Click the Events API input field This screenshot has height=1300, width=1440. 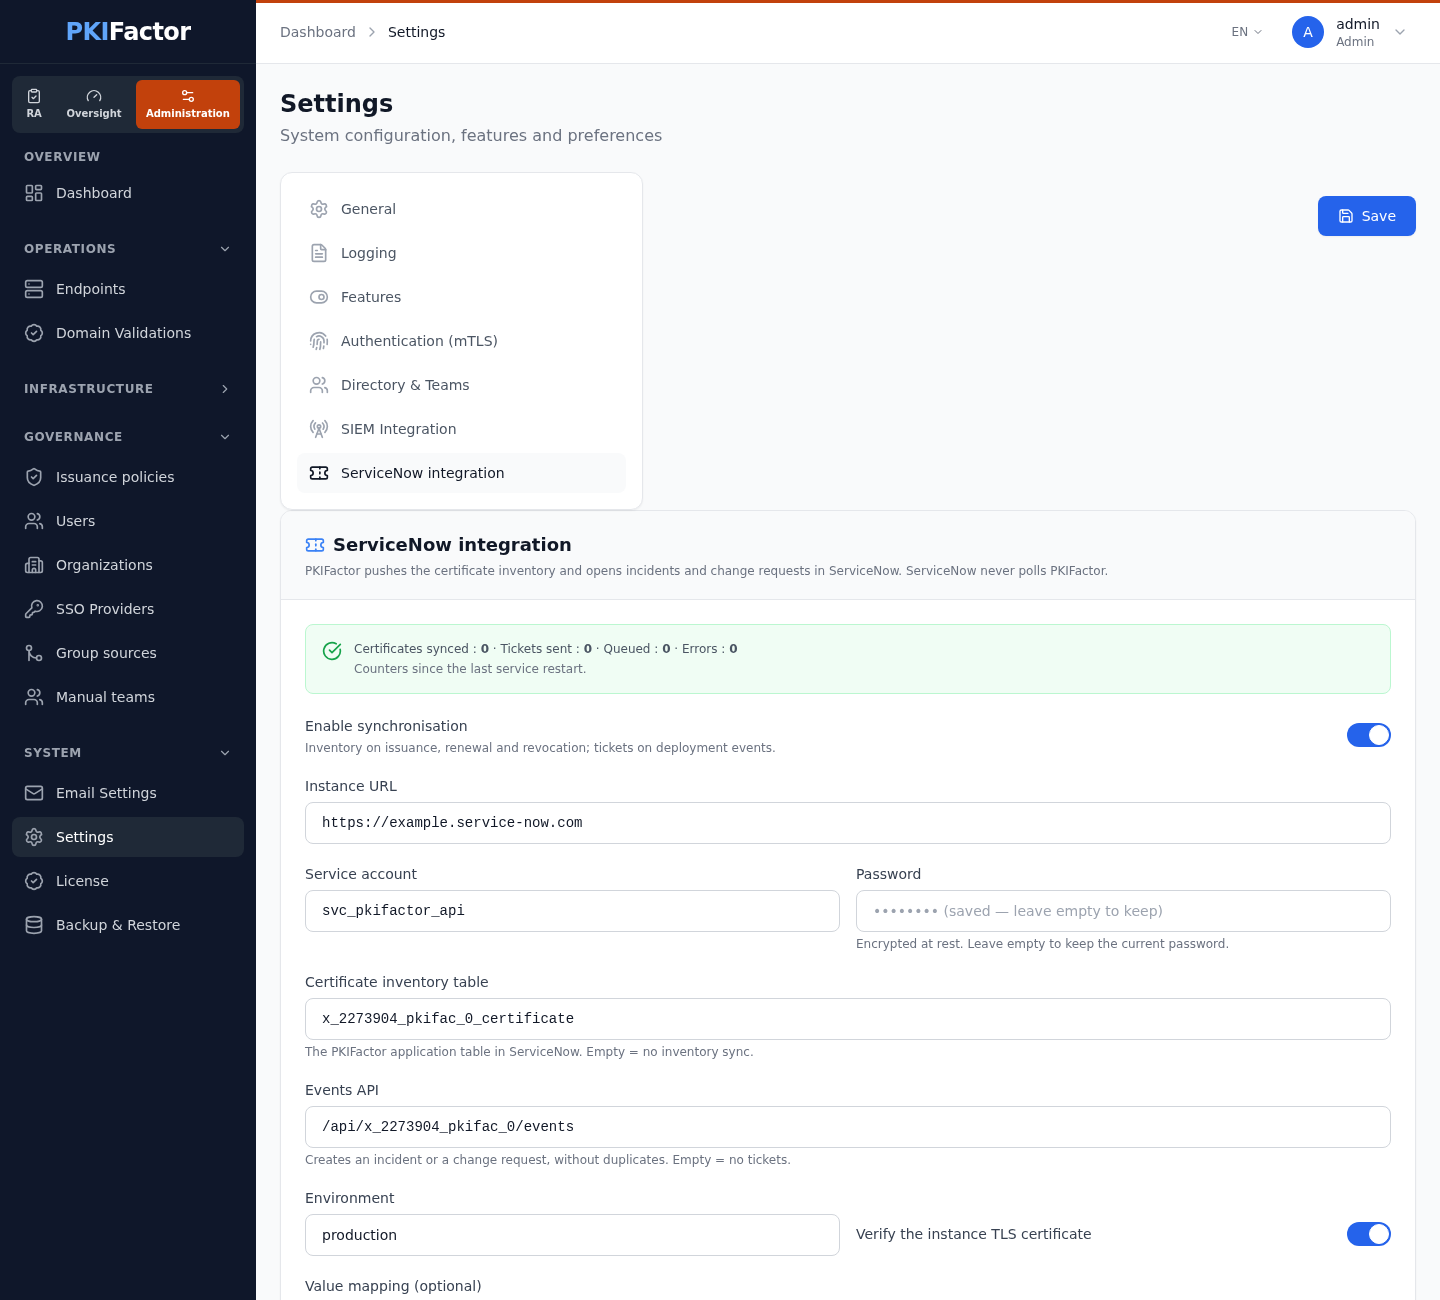tap(848, 1127)
